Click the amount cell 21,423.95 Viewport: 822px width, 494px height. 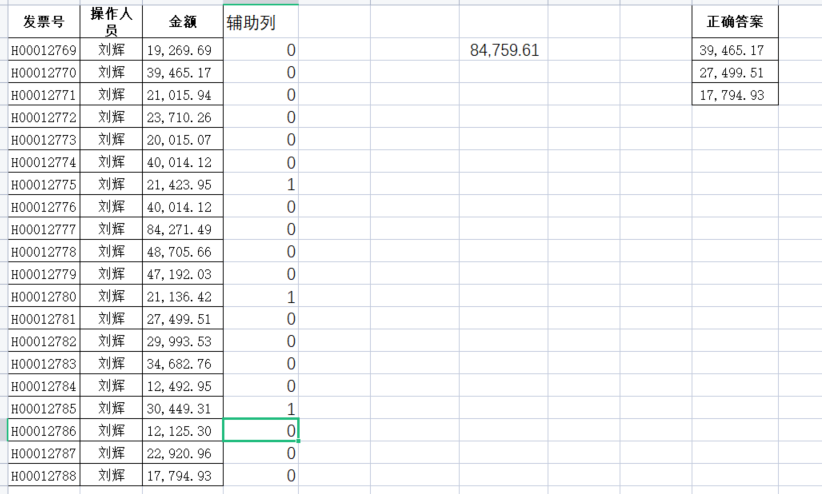coord(183,185)
